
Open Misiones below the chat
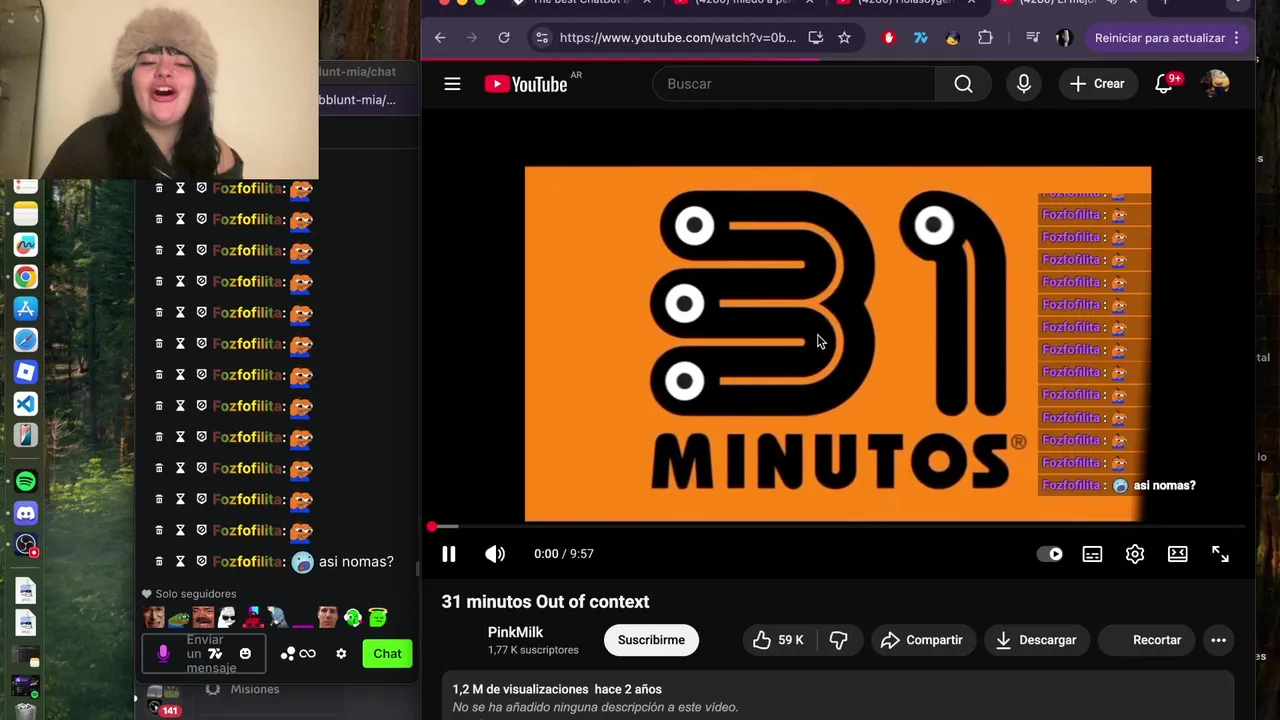coord(254,690)
